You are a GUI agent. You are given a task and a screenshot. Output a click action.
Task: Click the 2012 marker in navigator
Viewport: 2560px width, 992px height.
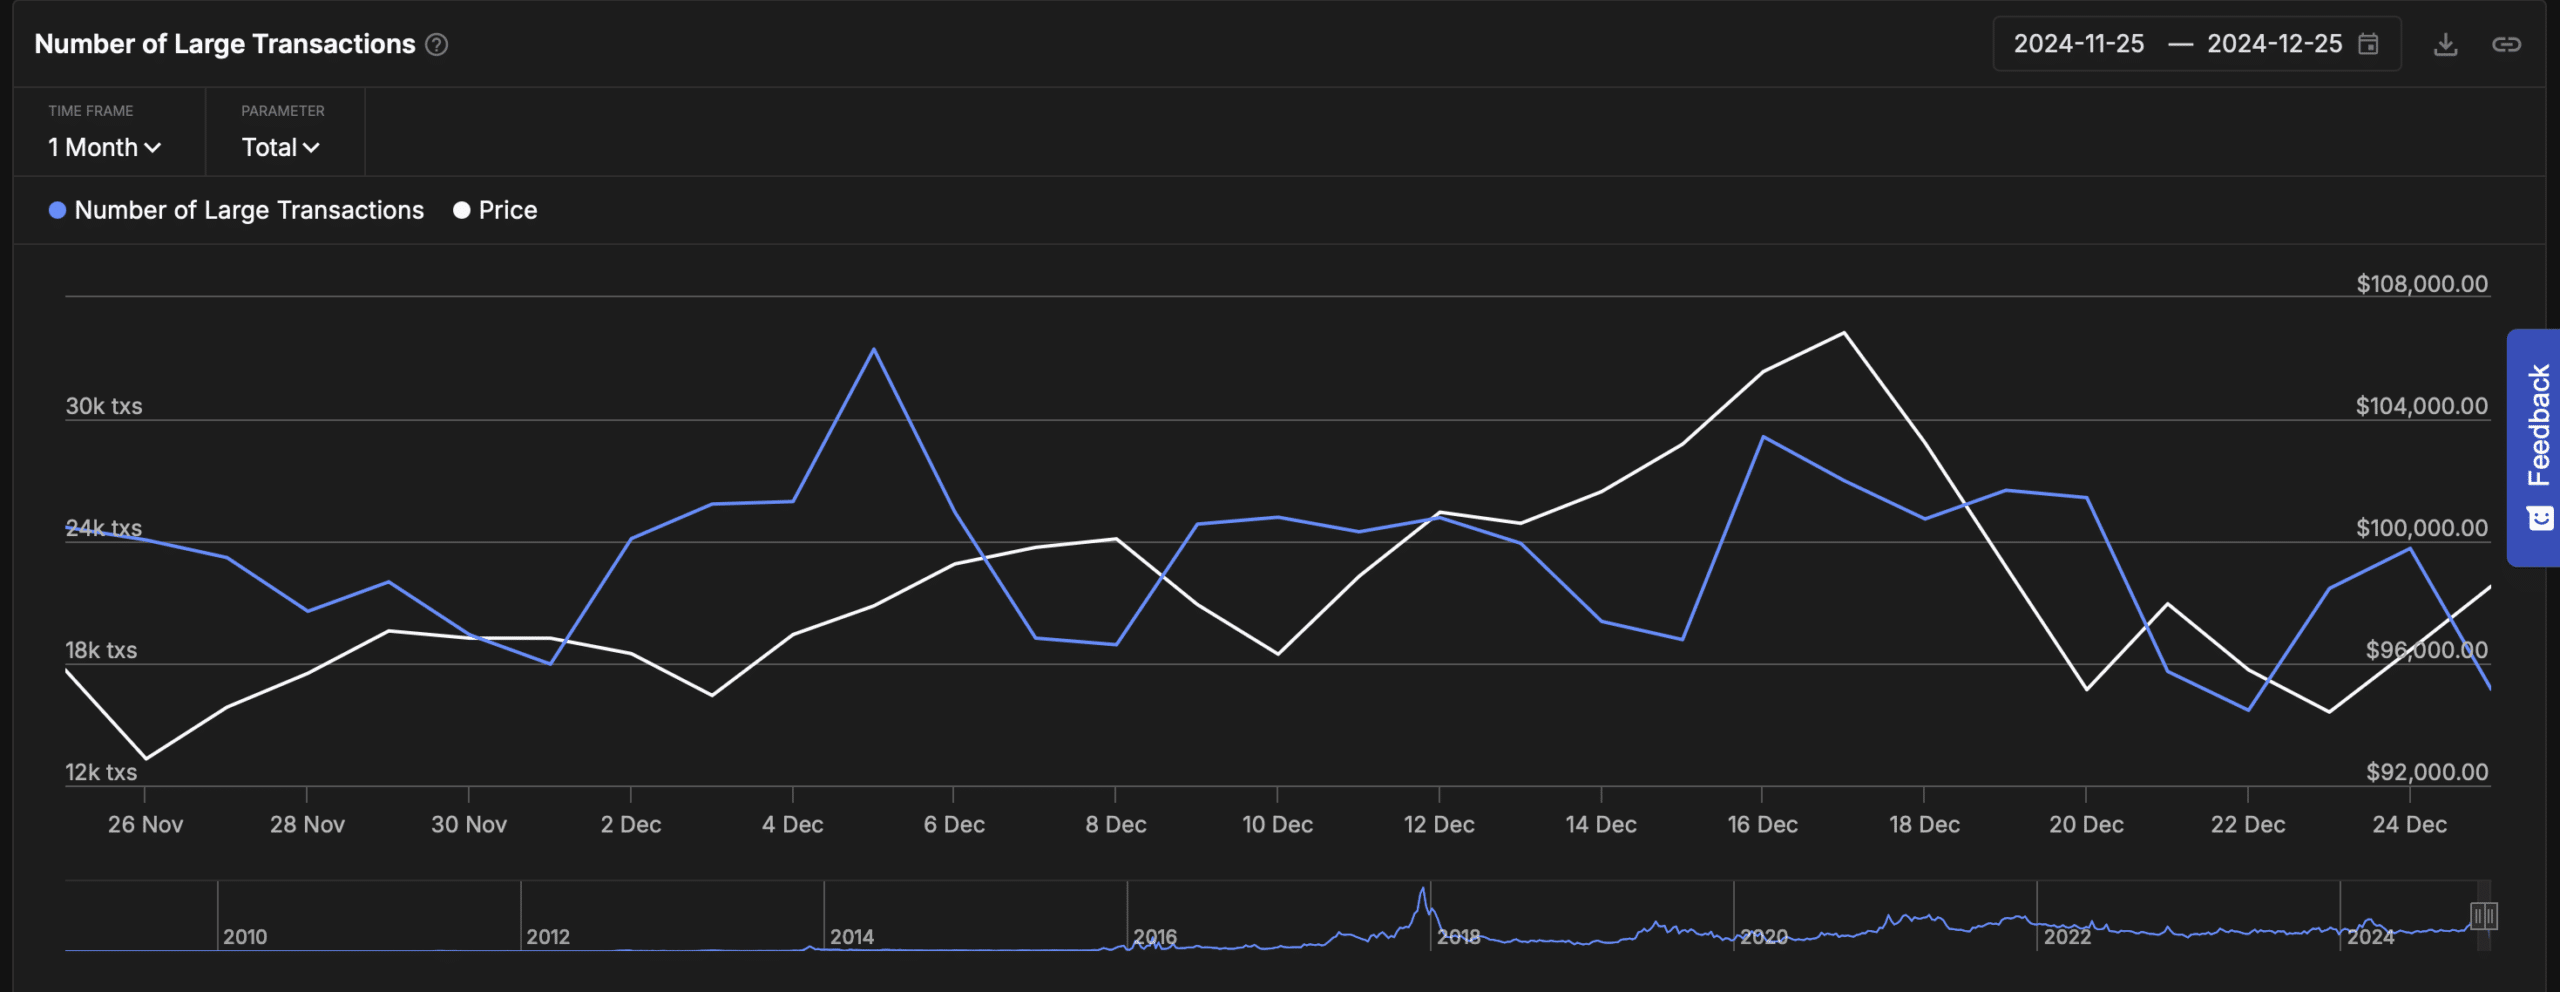click(548, 937)
